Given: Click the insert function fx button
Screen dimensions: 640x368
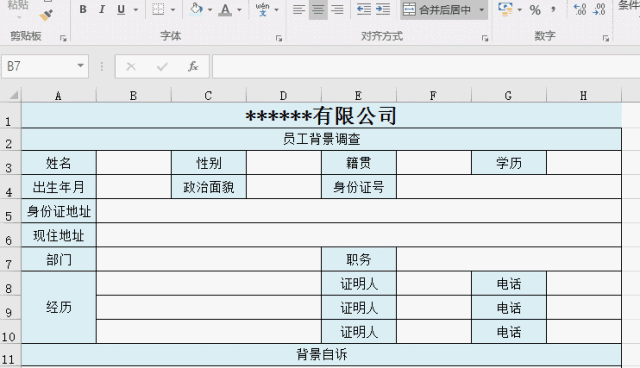Looking at the screenshot, I should point(193,66).
